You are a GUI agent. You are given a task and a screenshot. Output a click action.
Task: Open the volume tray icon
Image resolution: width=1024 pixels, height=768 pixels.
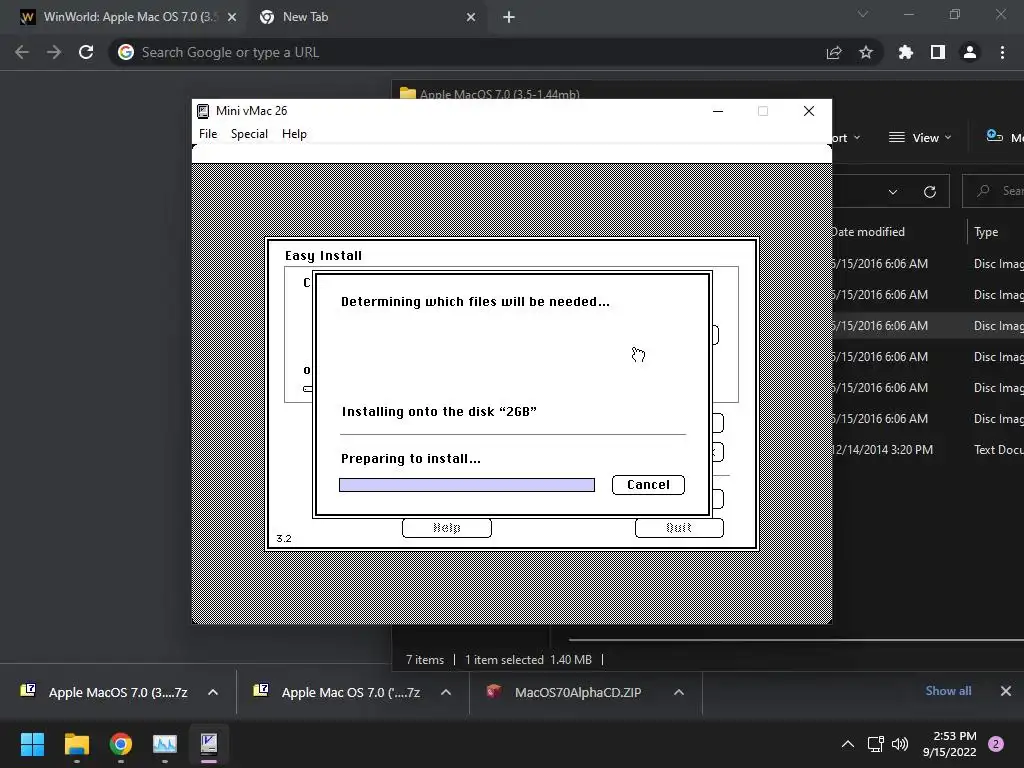click(x=900, y=744)
